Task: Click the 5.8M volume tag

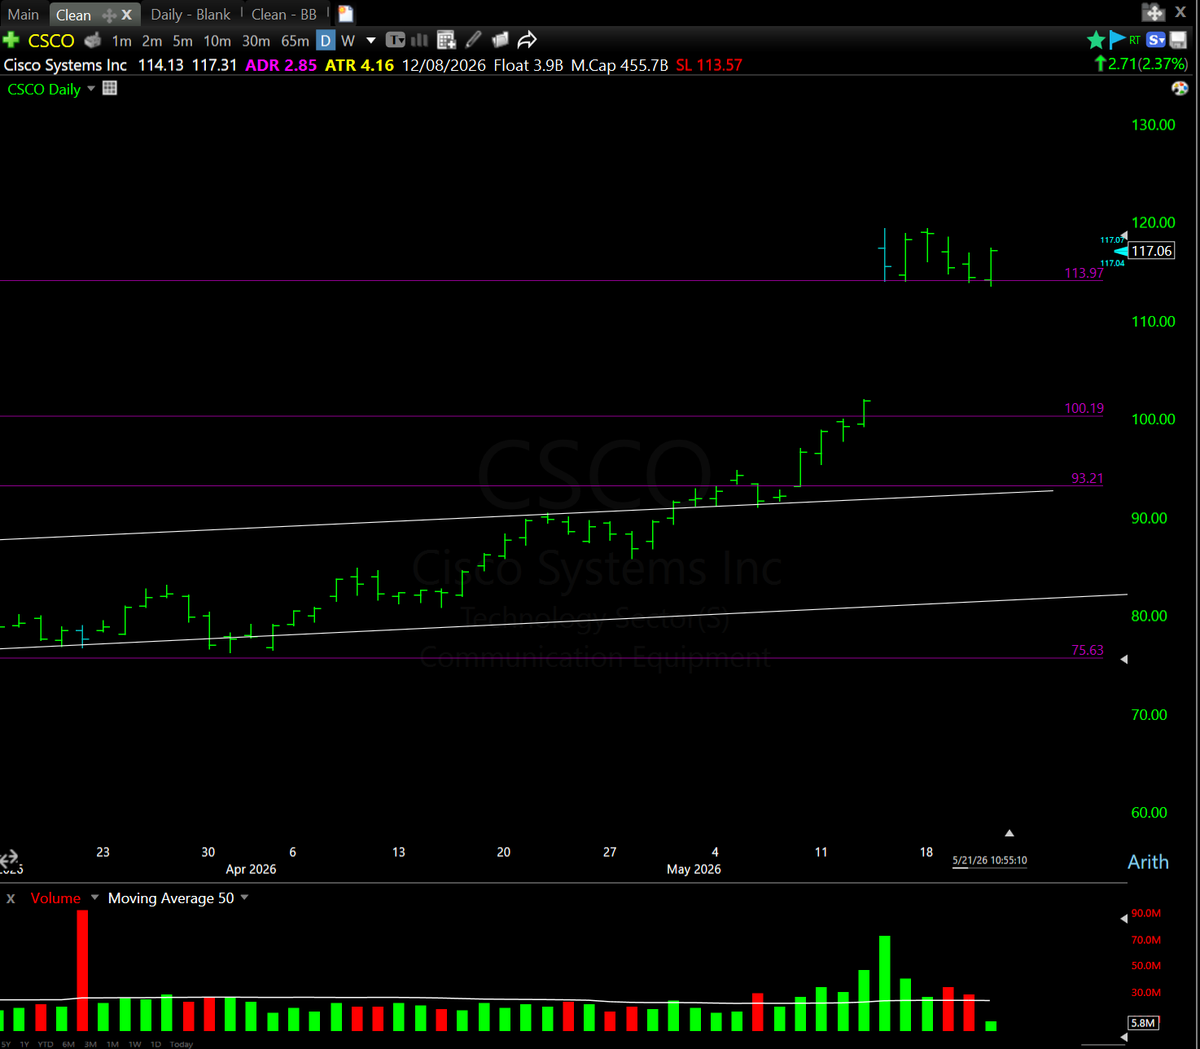Action: point(1143,1023)
